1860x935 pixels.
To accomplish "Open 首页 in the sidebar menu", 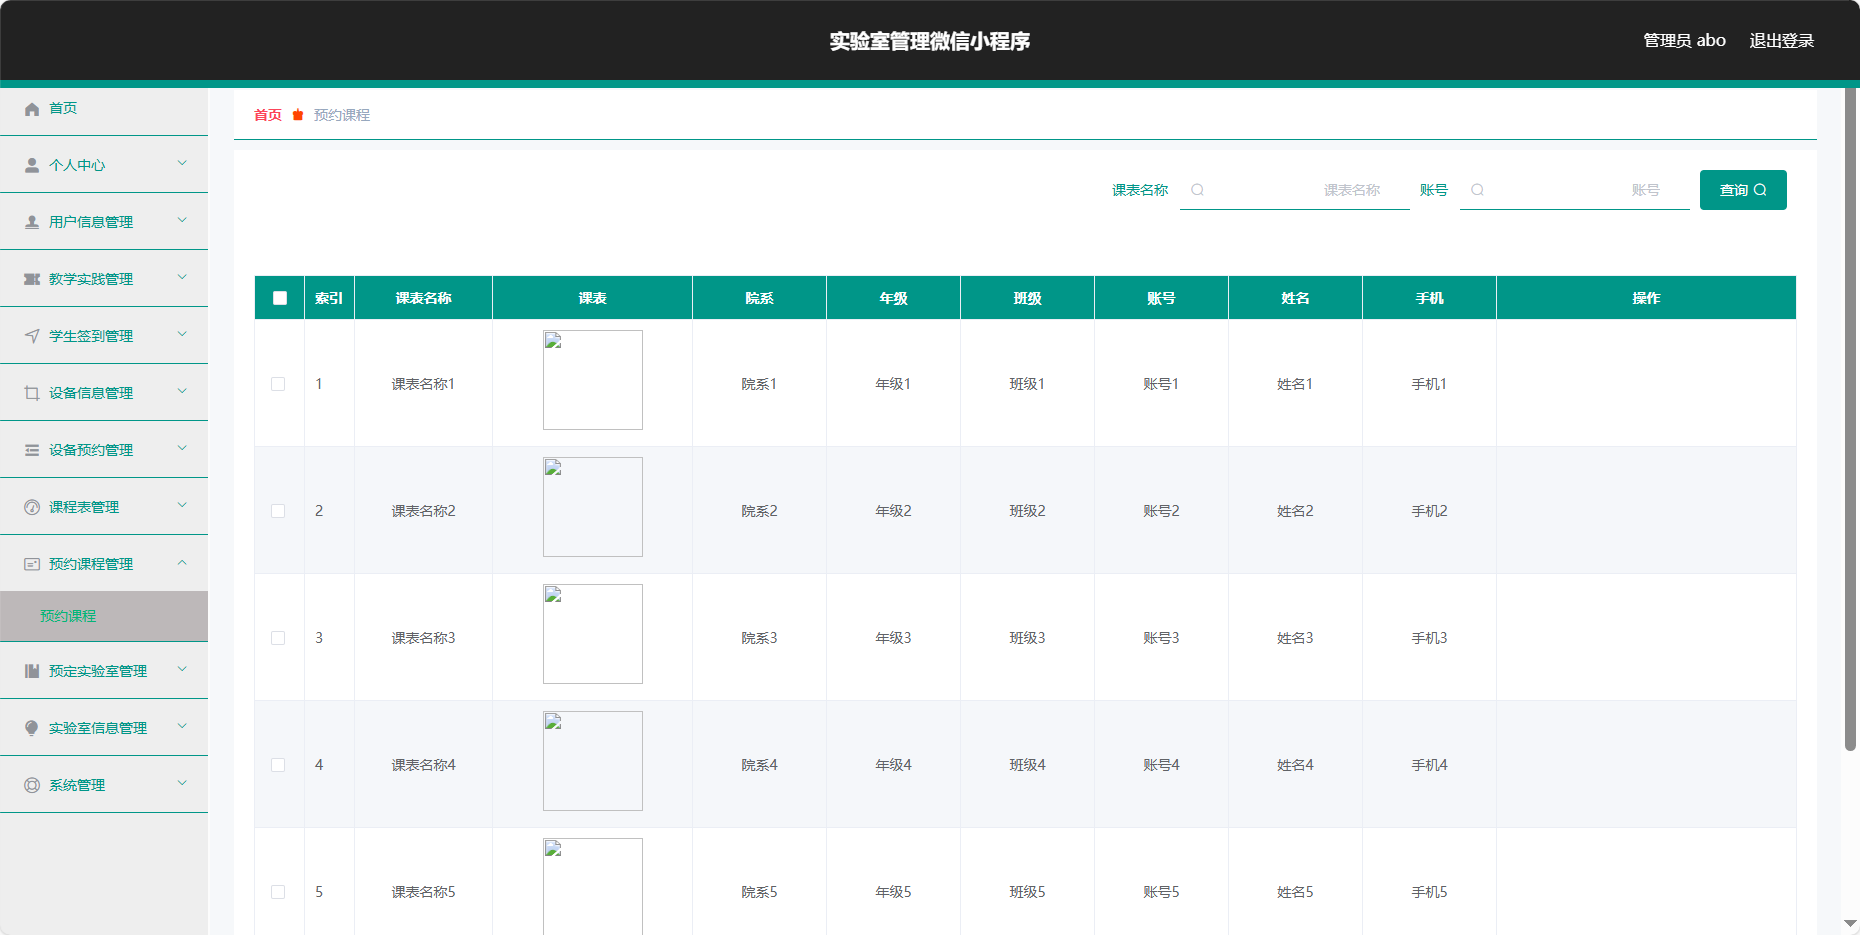I will (x=63, y=108).
